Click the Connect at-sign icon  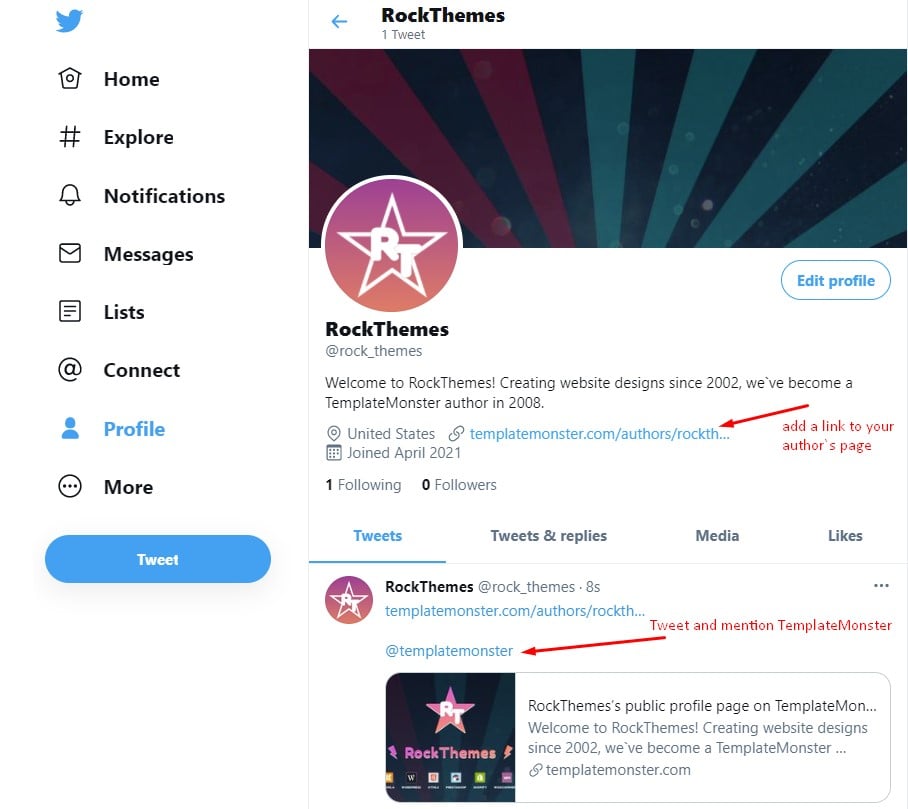click(x=70, y=370)
